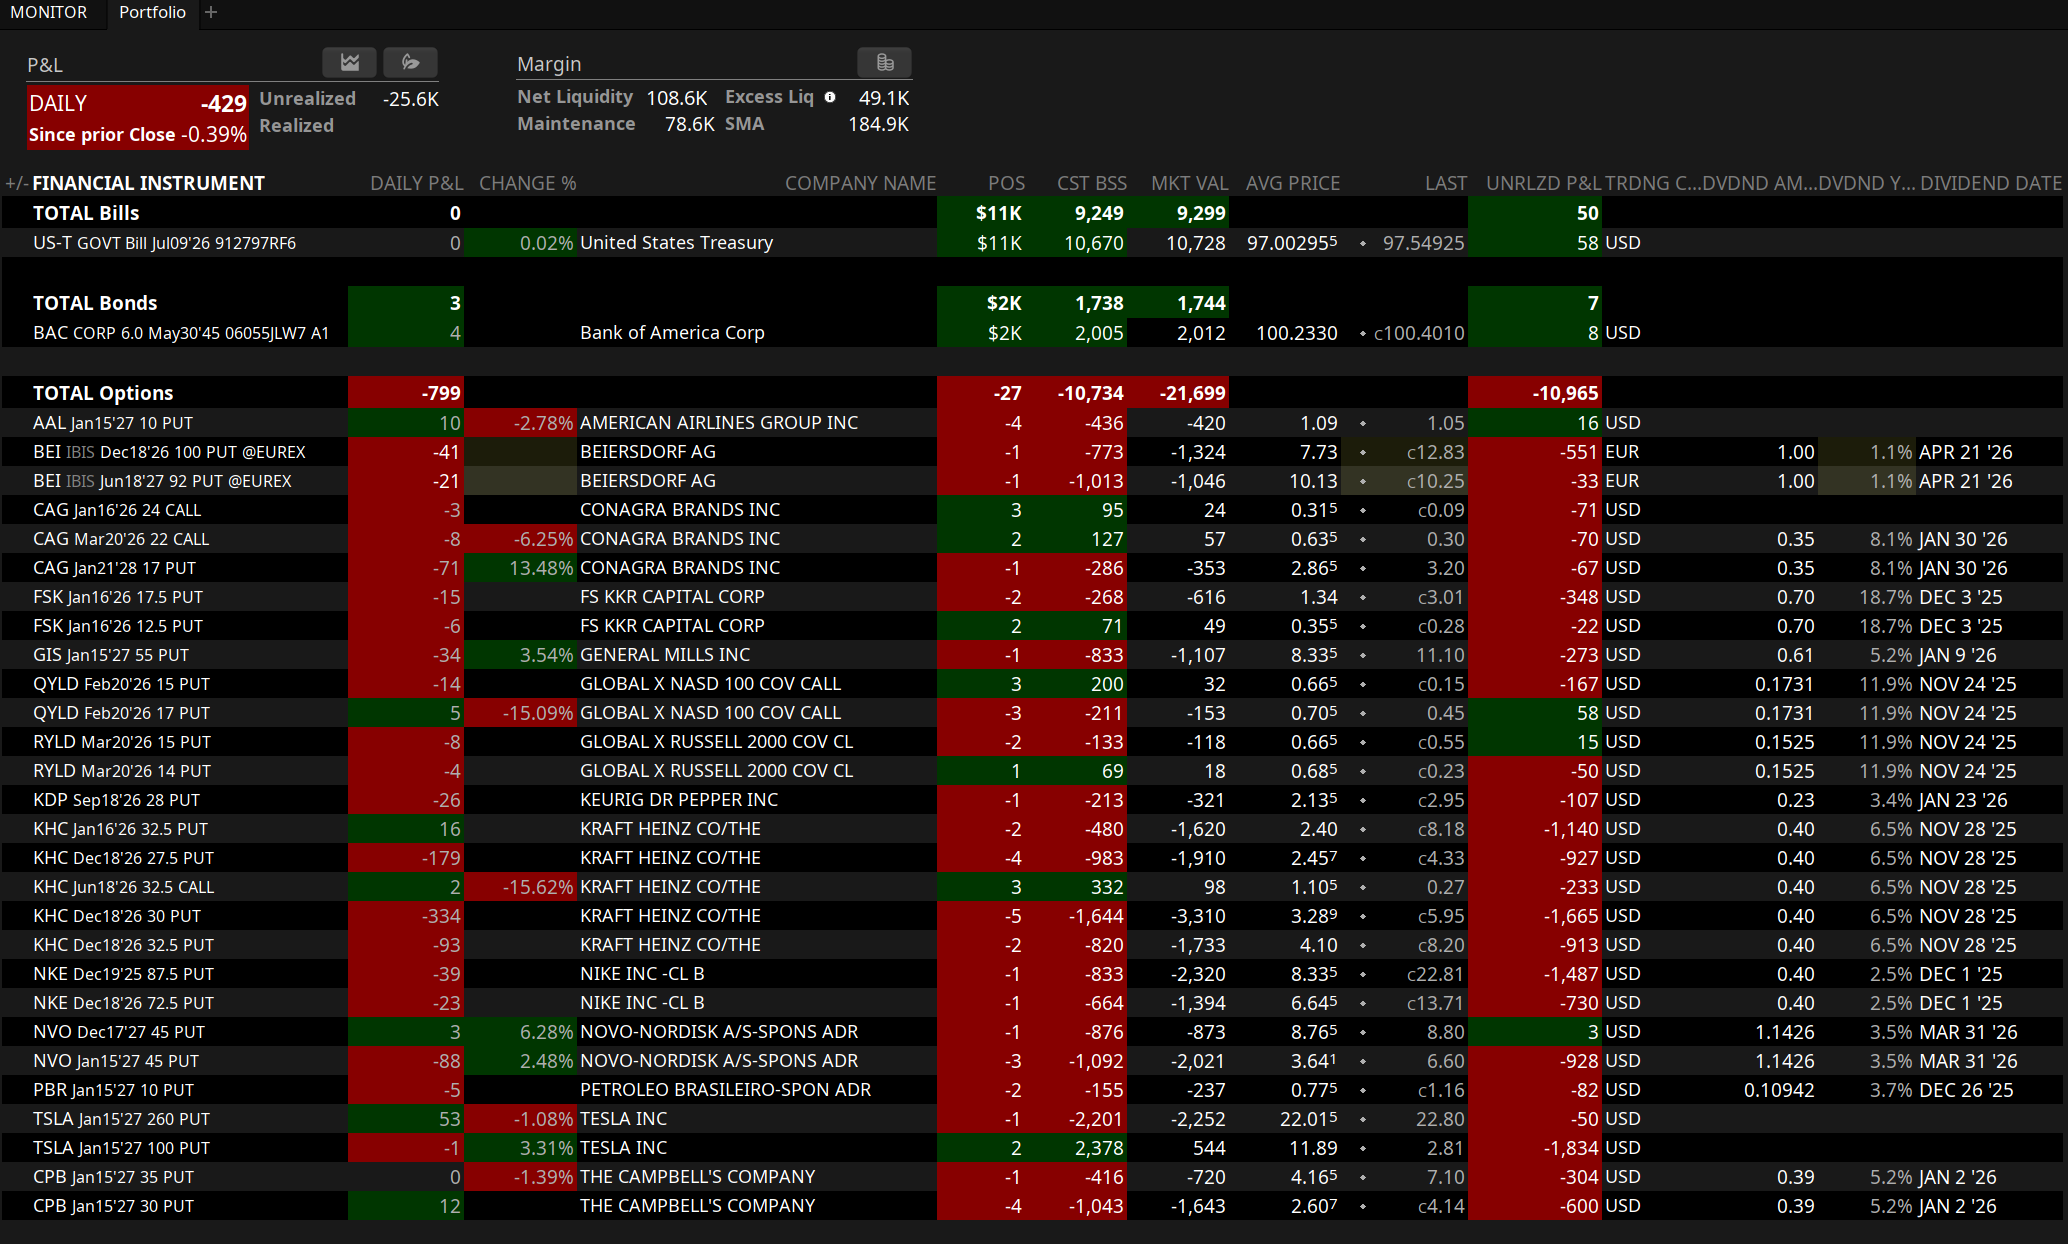Viewport: 2068px width, 1244px height.
Task: Collapse the TOTAL Options group
Action: pyautogui.click(x=102, y=393)
